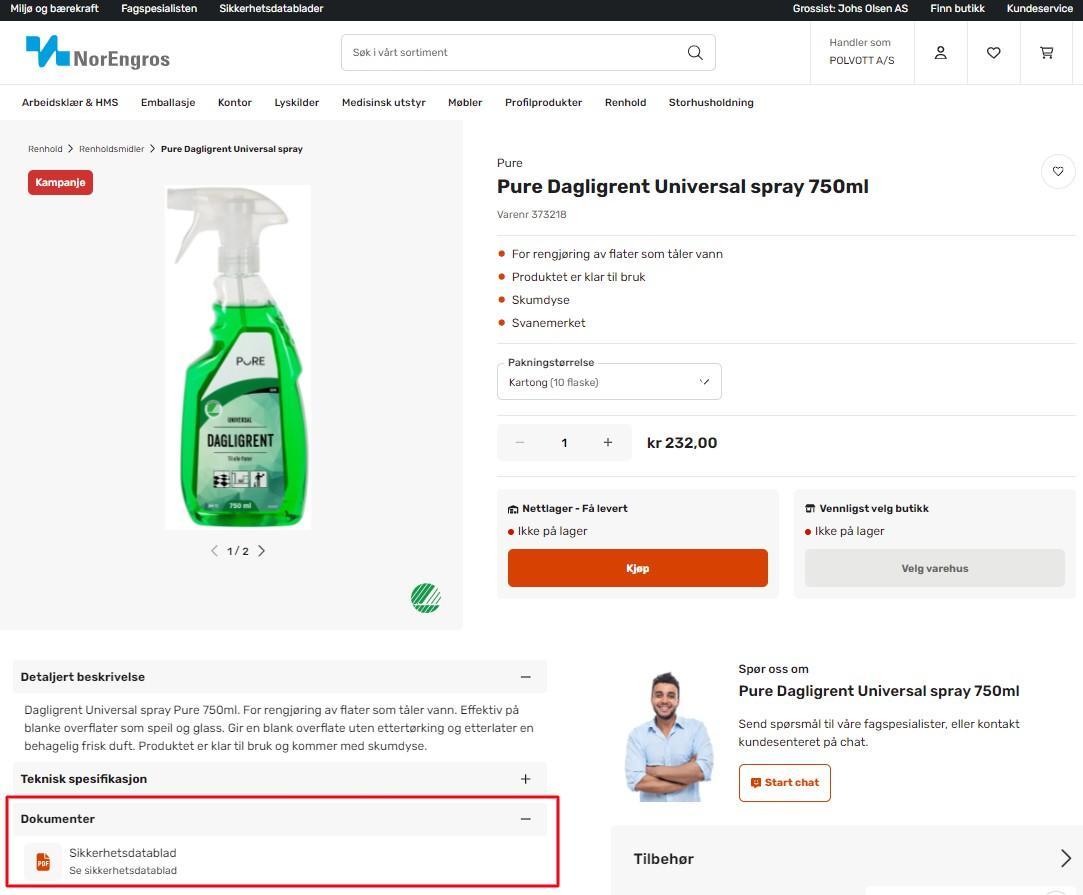Click the Sikkerhetsdatablad PDF icon
This screenshot has width=1083, height=895.
pyautogui.click(x=43, y=862)
